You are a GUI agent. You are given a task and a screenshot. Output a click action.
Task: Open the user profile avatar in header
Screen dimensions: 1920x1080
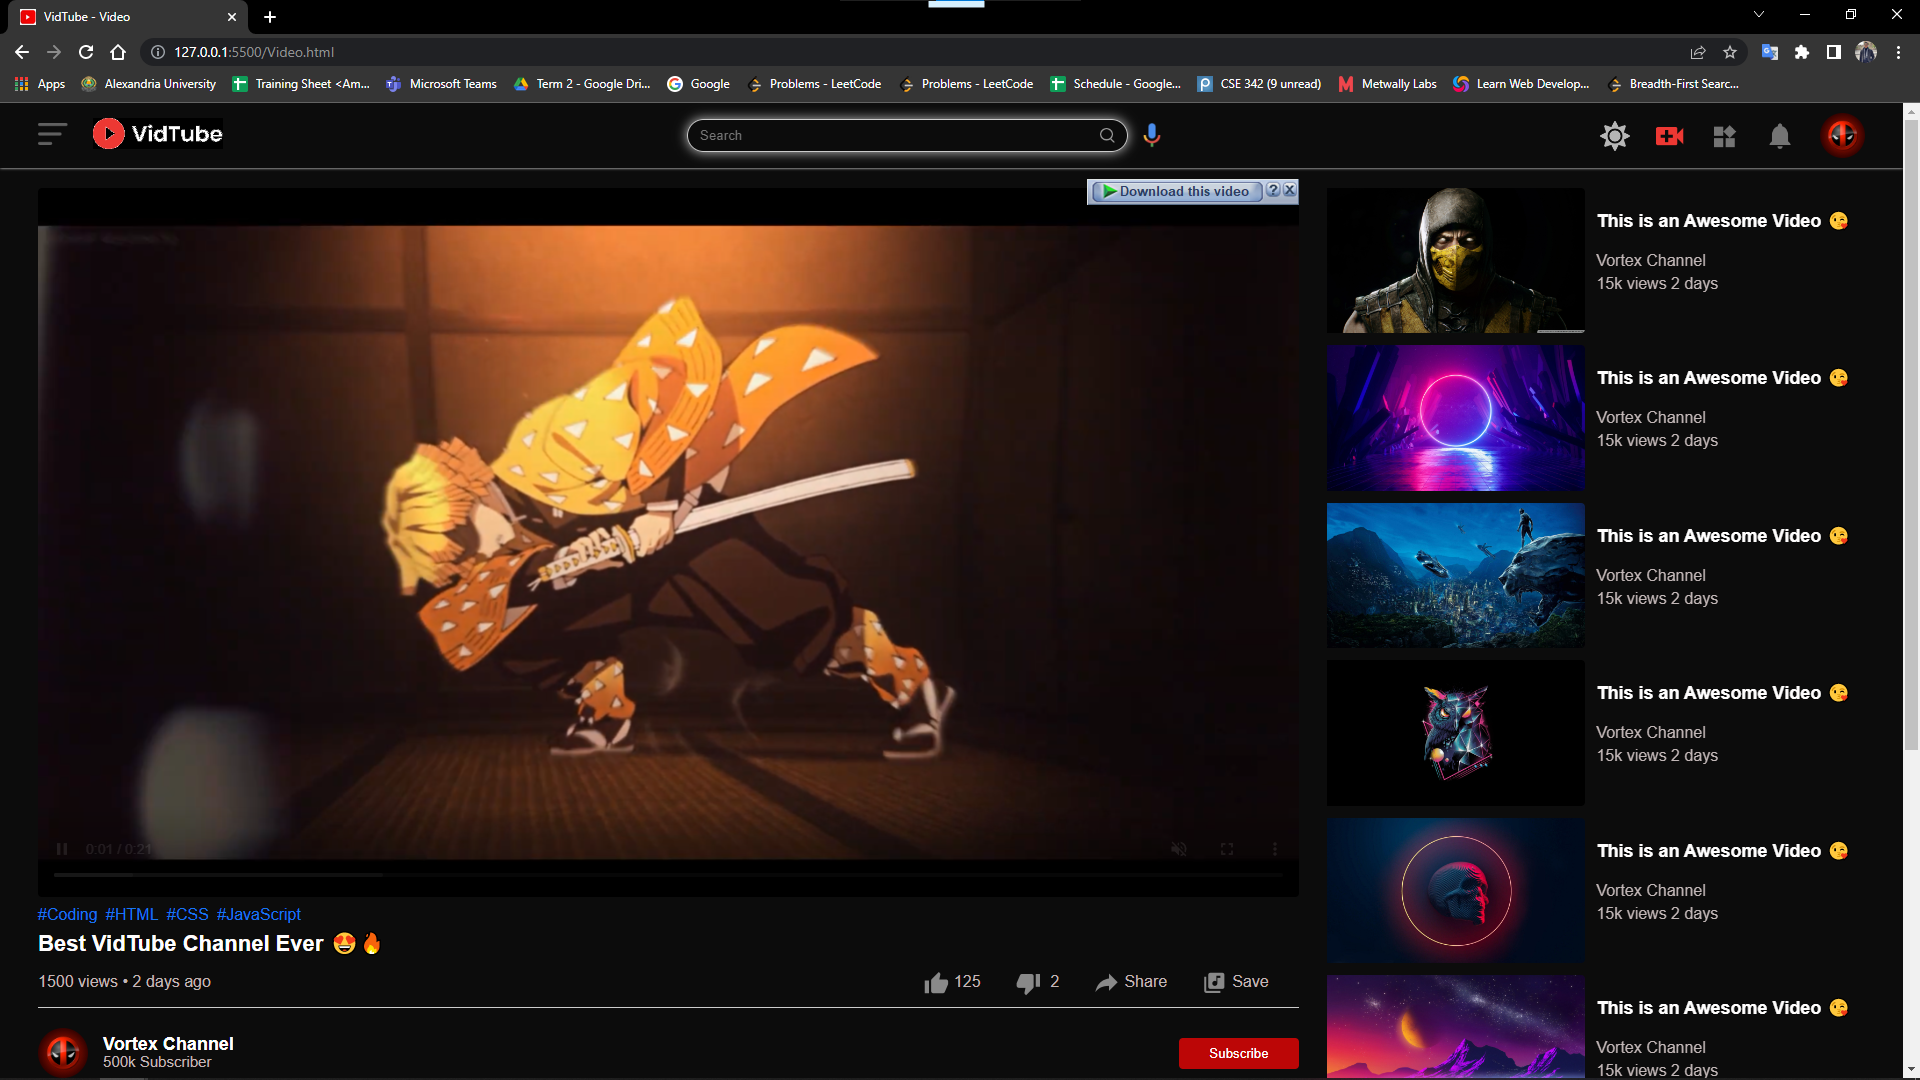point(1842,135)
